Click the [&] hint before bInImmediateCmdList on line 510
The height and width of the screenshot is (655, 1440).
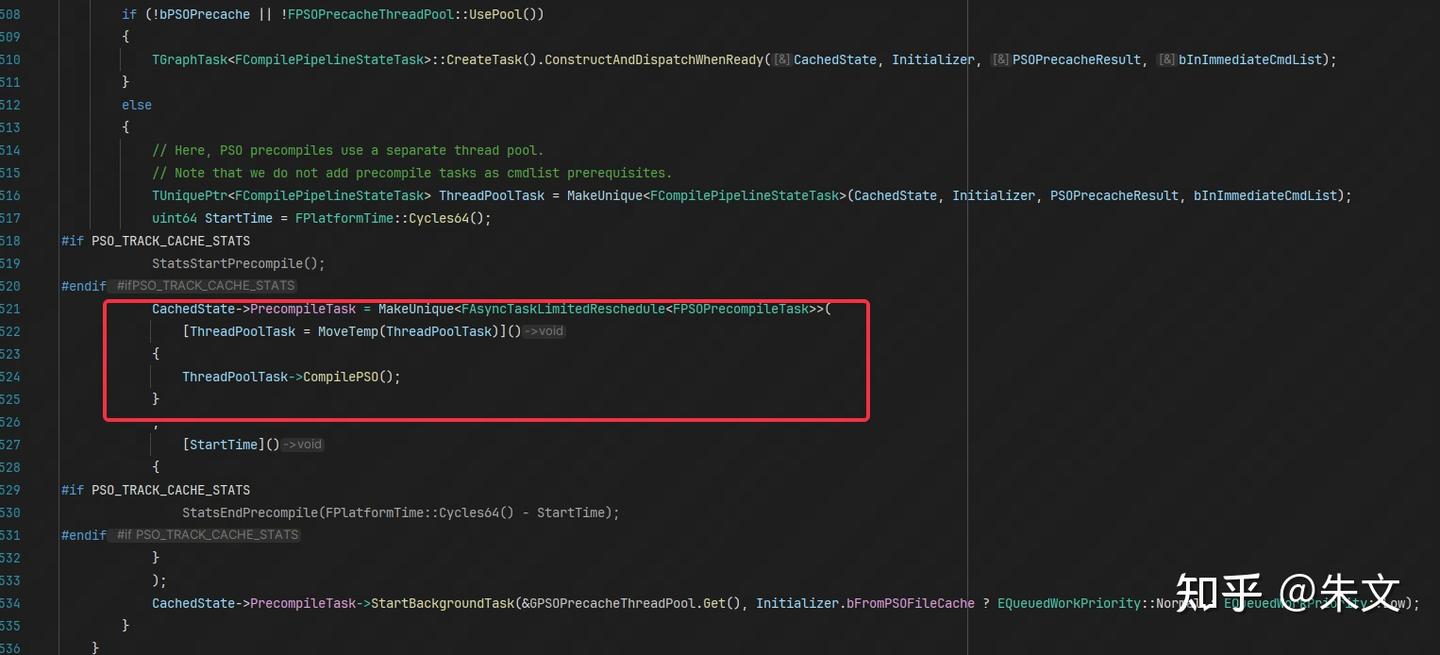(1166, 60)
